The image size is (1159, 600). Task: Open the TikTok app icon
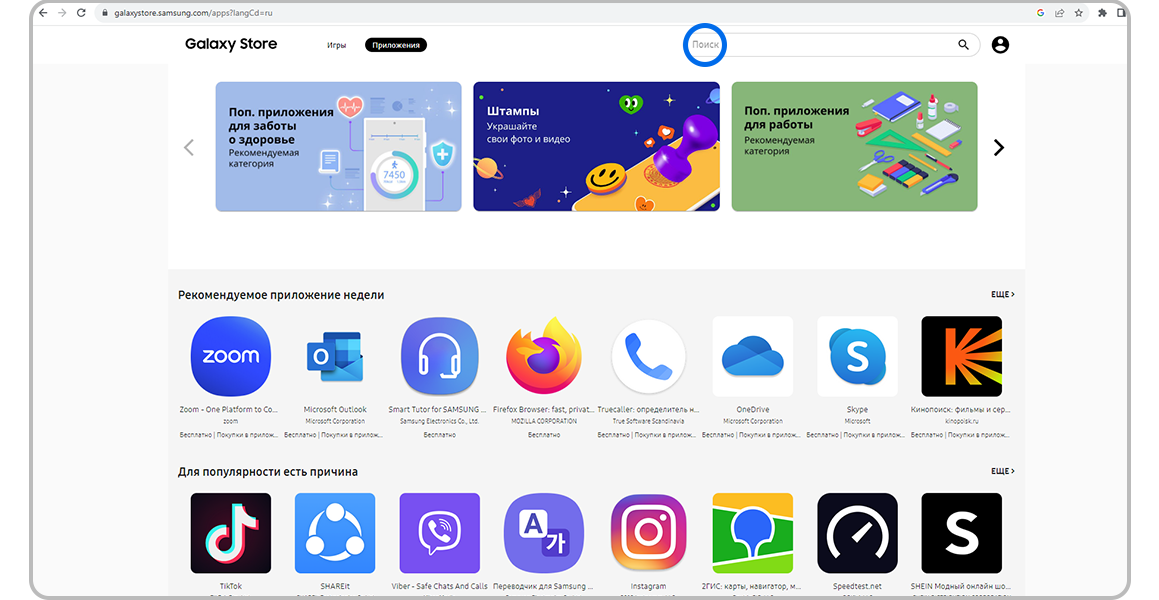pyautogui.click(x=231, y=533)
